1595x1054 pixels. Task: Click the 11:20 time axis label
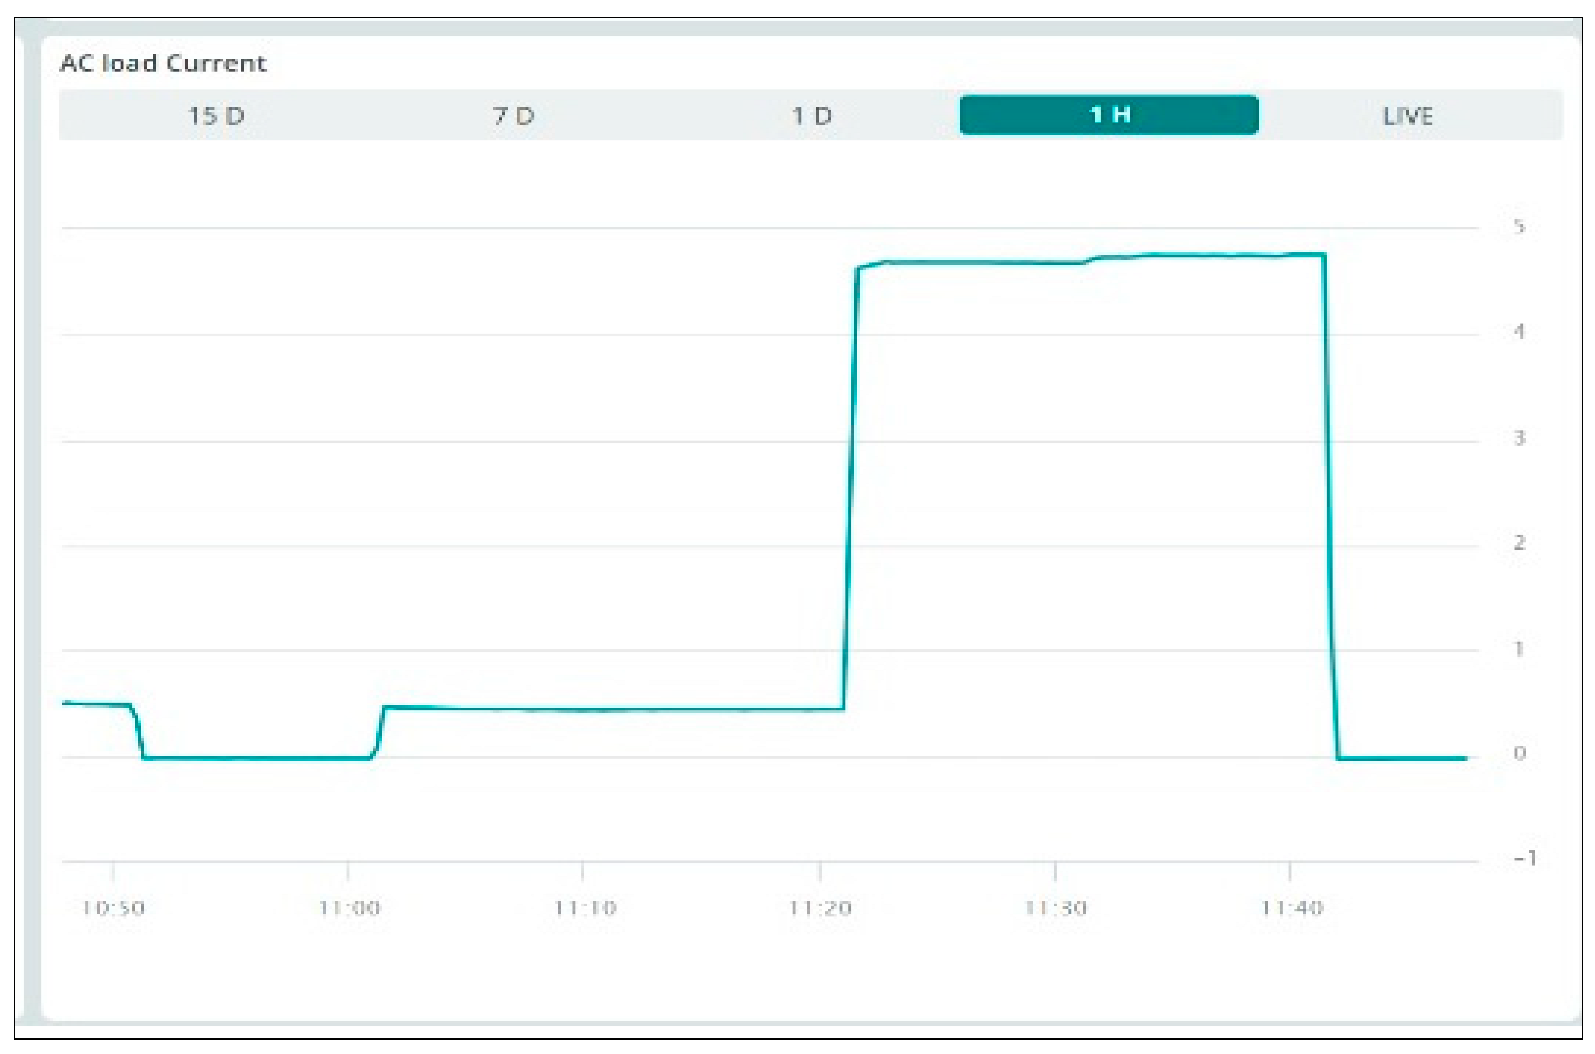coord(820,908)
